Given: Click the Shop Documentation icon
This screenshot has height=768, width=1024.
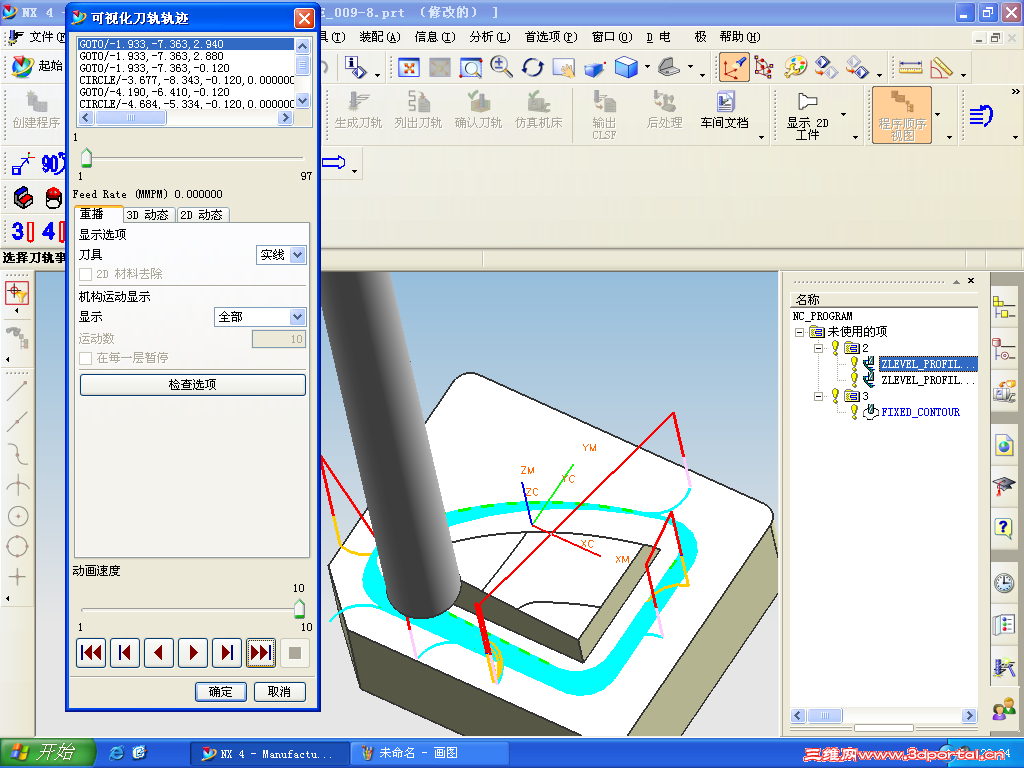Looking at the screenshot, I should coord(724,111).
